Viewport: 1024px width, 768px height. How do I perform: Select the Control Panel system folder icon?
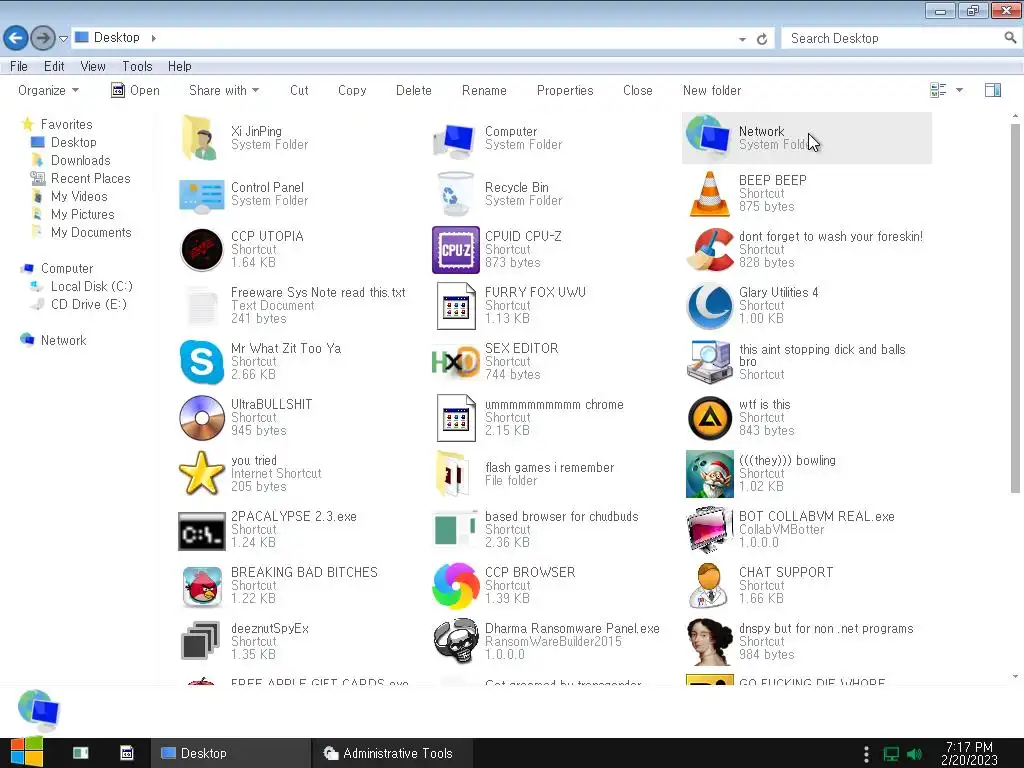coord(201,196)
